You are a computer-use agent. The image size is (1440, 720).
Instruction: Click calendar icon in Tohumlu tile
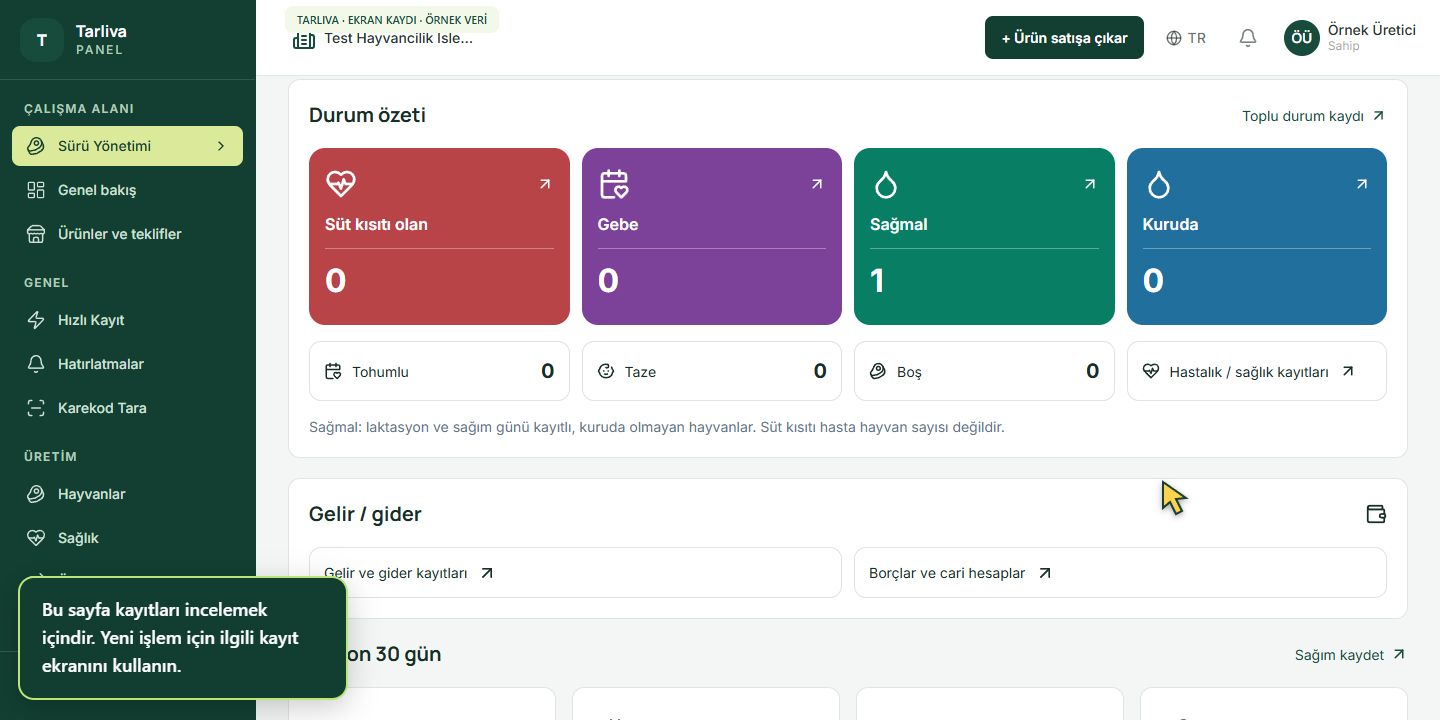coord(334,372)
